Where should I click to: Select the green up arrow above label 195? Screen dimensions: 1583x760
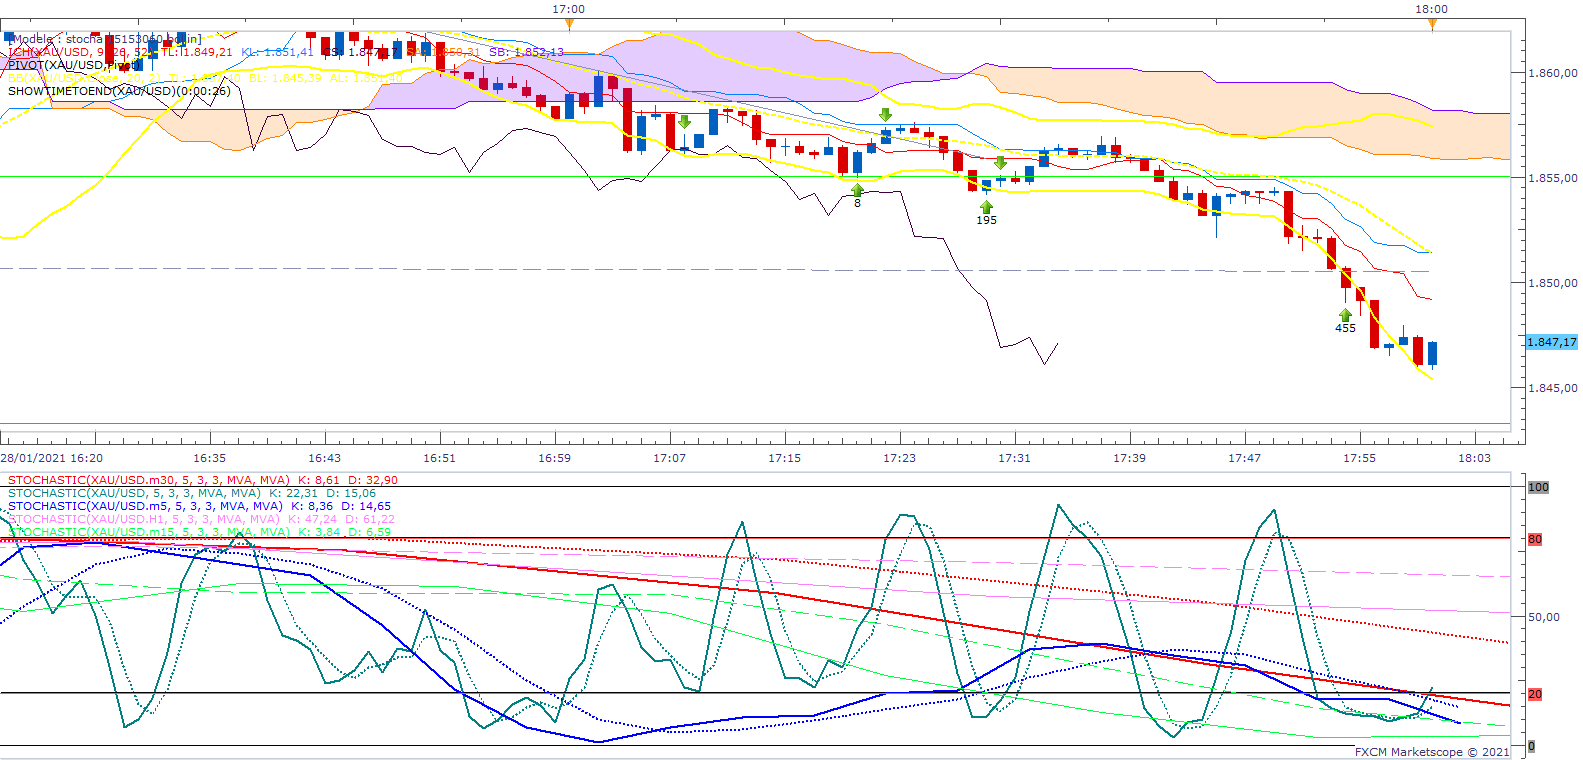point(986,207)
